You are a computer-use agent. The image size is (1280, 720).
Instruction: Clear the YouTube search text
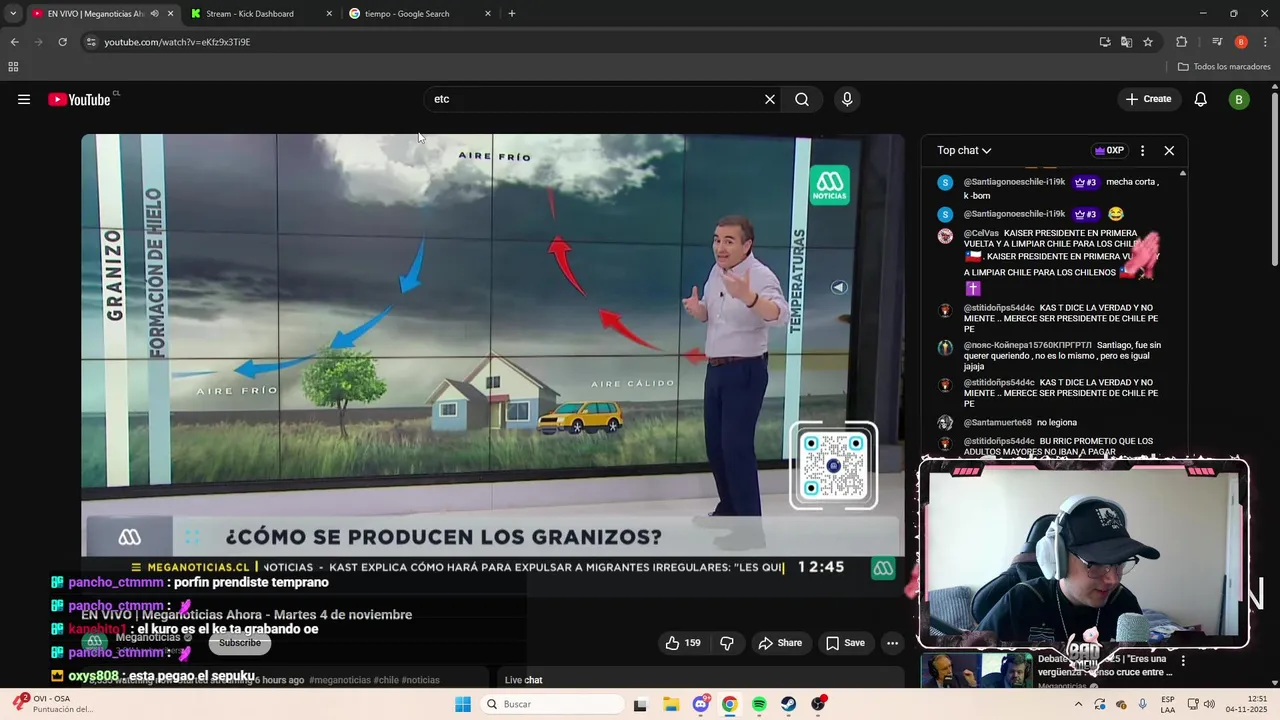770,99
